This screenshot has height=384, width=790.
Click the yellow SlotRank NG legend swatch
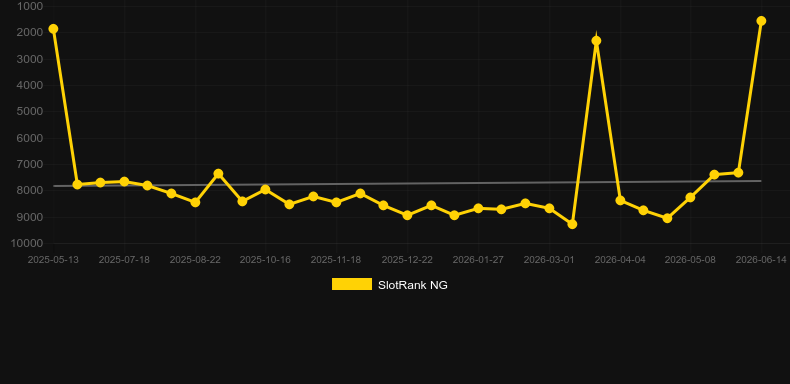click(x=352, y=284)
